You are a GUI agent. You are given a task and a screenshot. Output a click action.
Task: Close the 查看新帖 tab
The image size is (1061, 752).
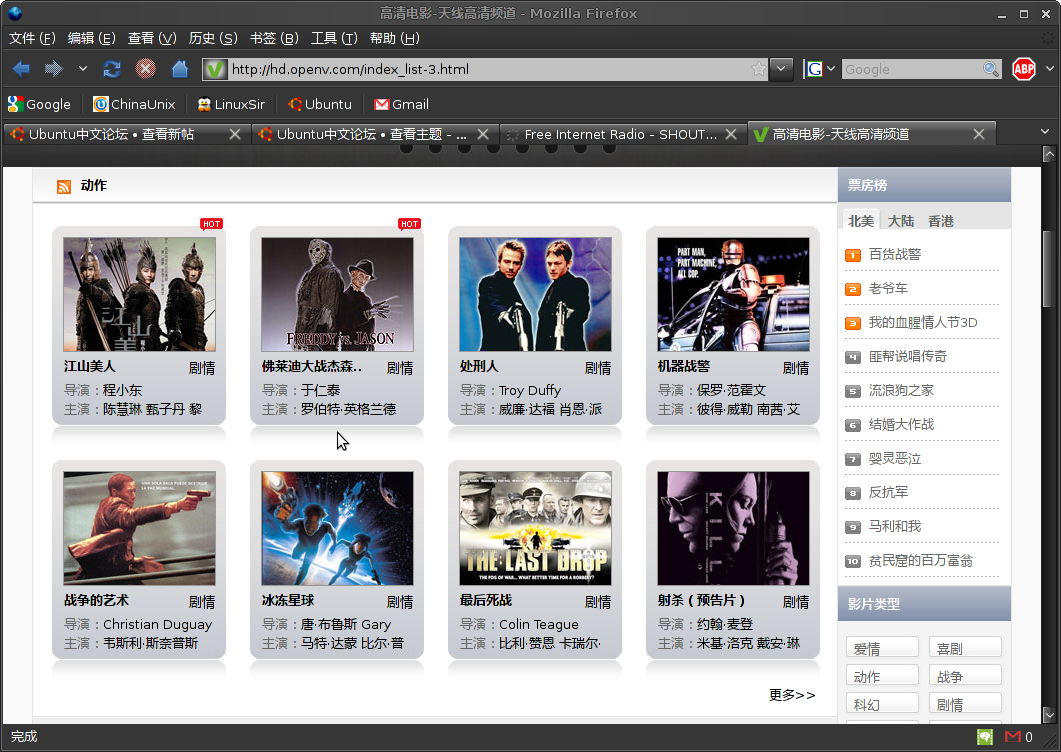click(x=235, y=134)
